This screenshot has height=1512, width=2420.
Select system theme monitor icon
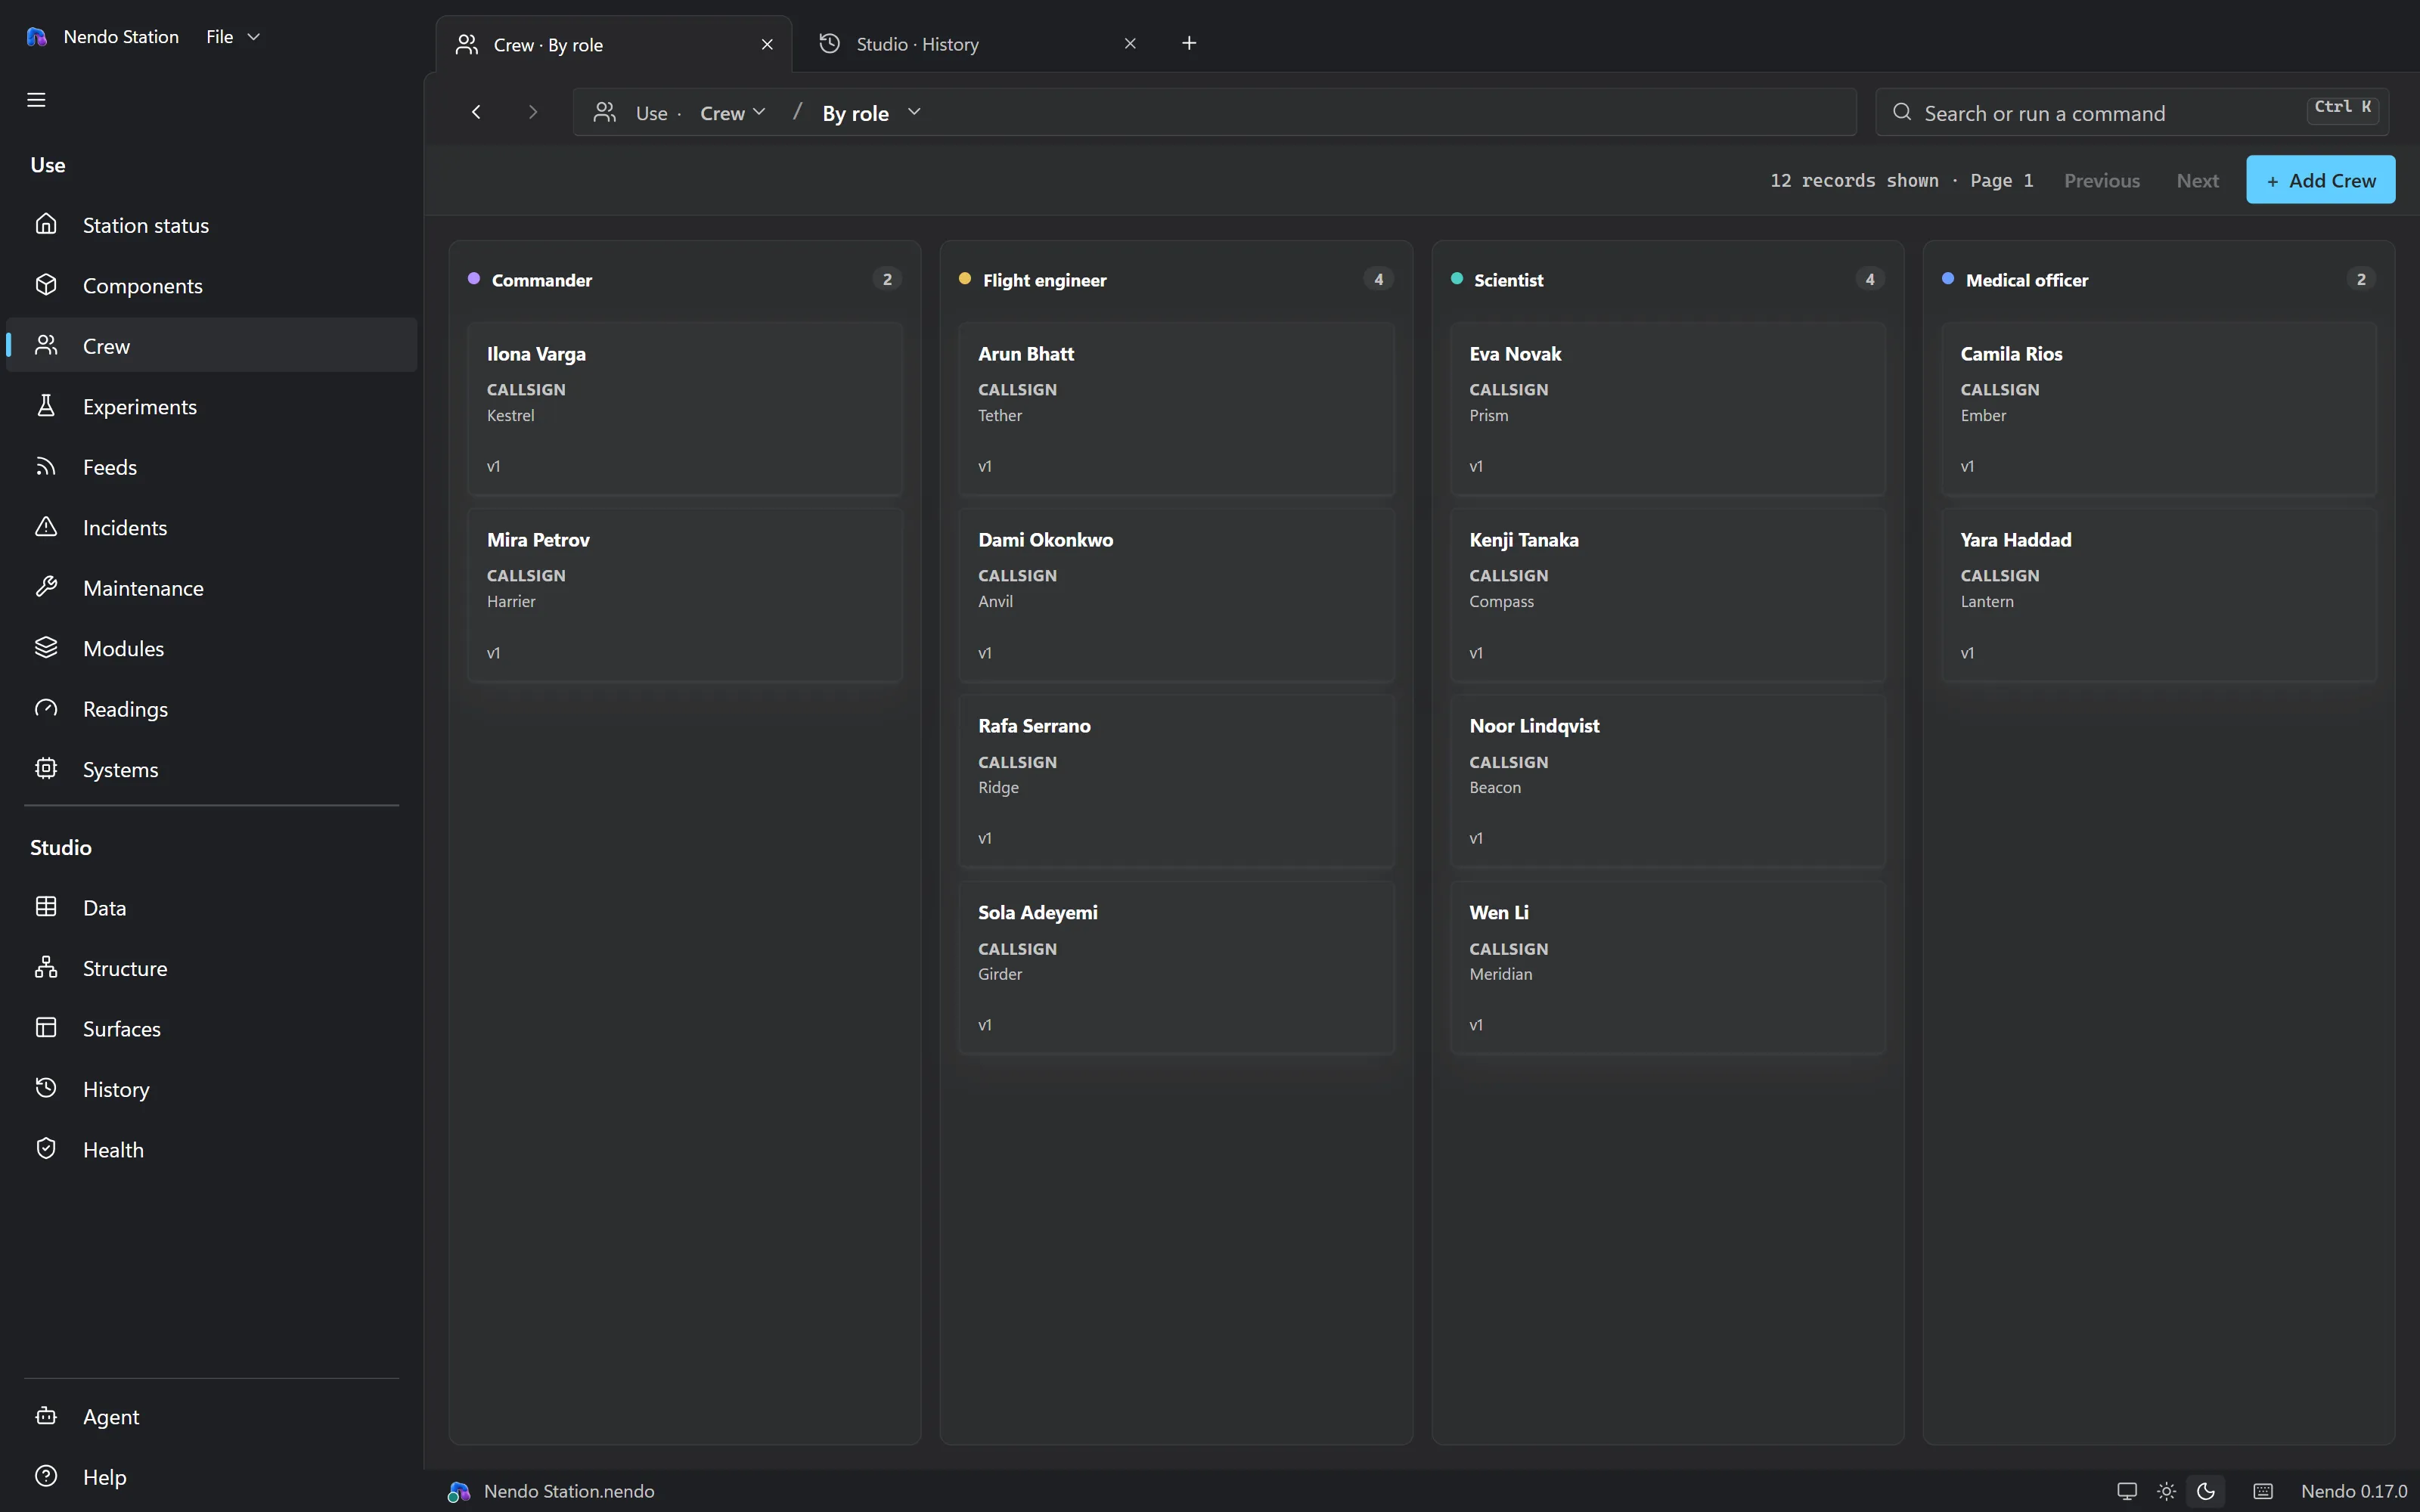[x=2127, y=1491]
